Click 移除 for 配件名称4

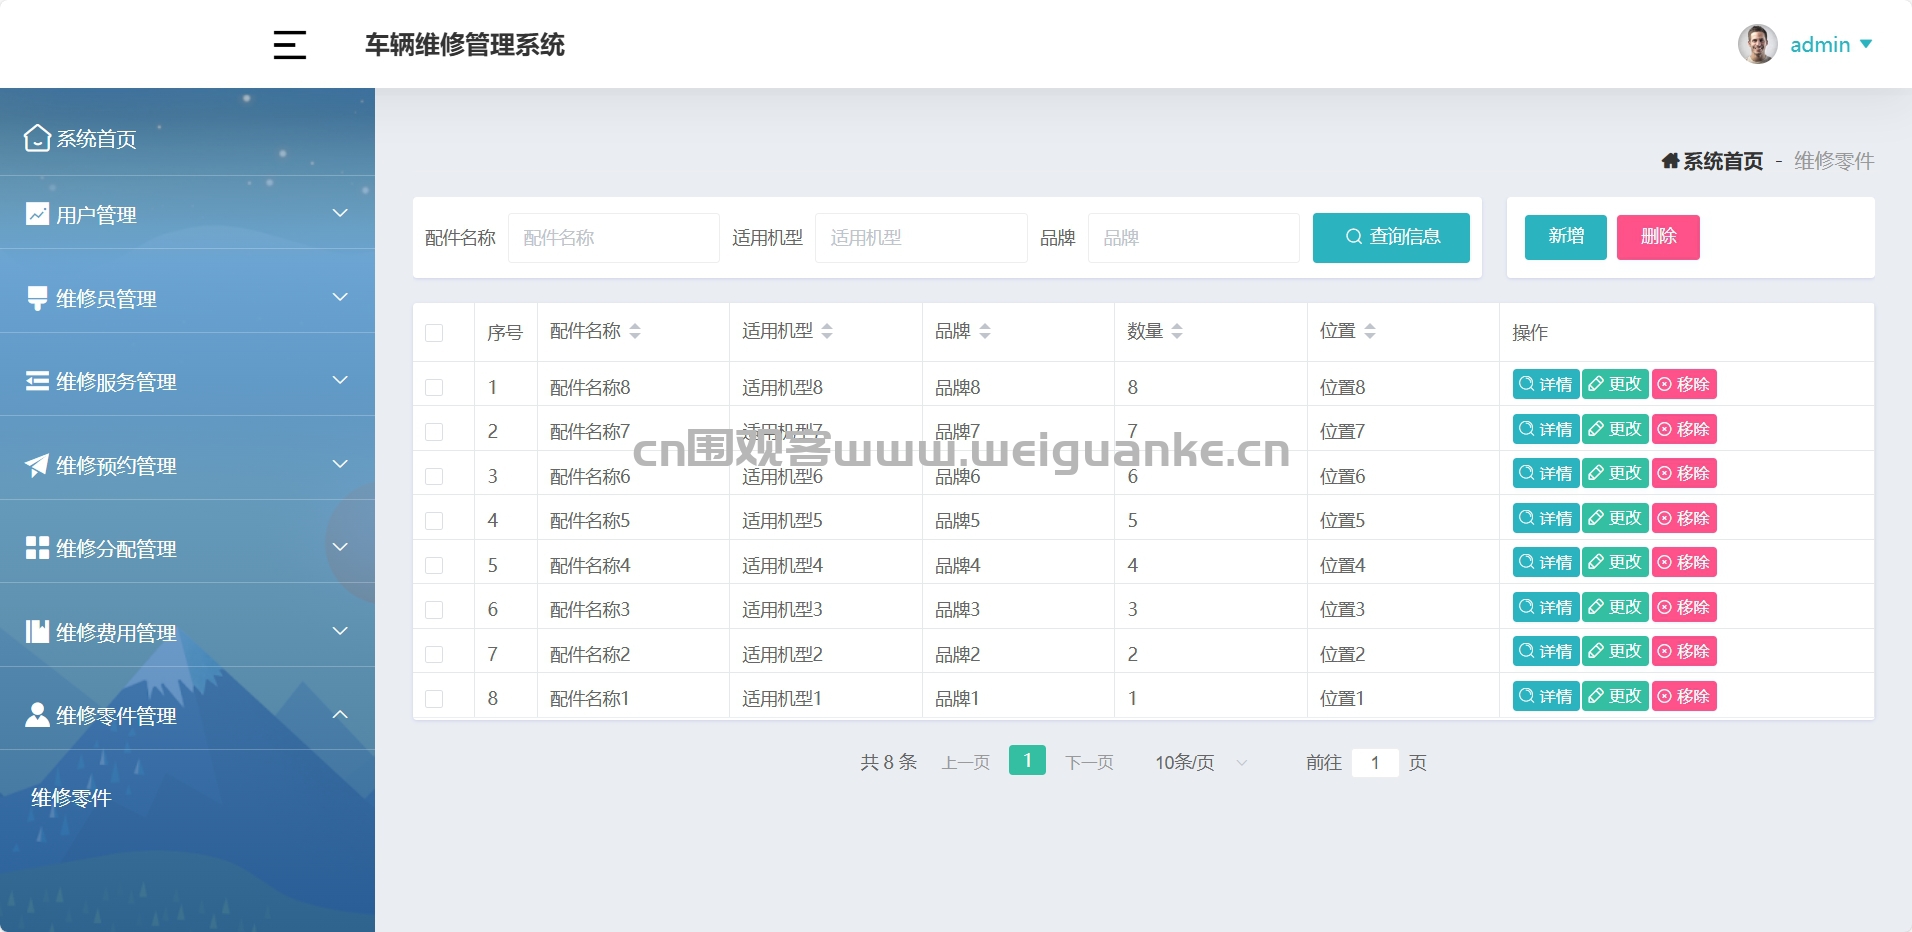tap(1684, 562)
